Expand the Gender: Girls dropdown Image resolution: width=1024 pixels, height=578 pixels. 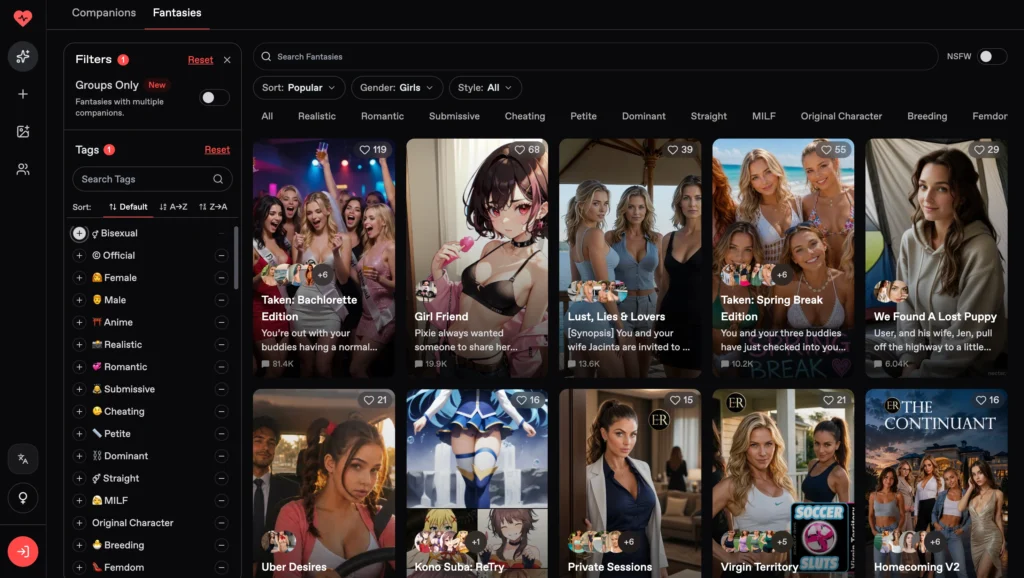pyautogui.click(x=396, y=88)
